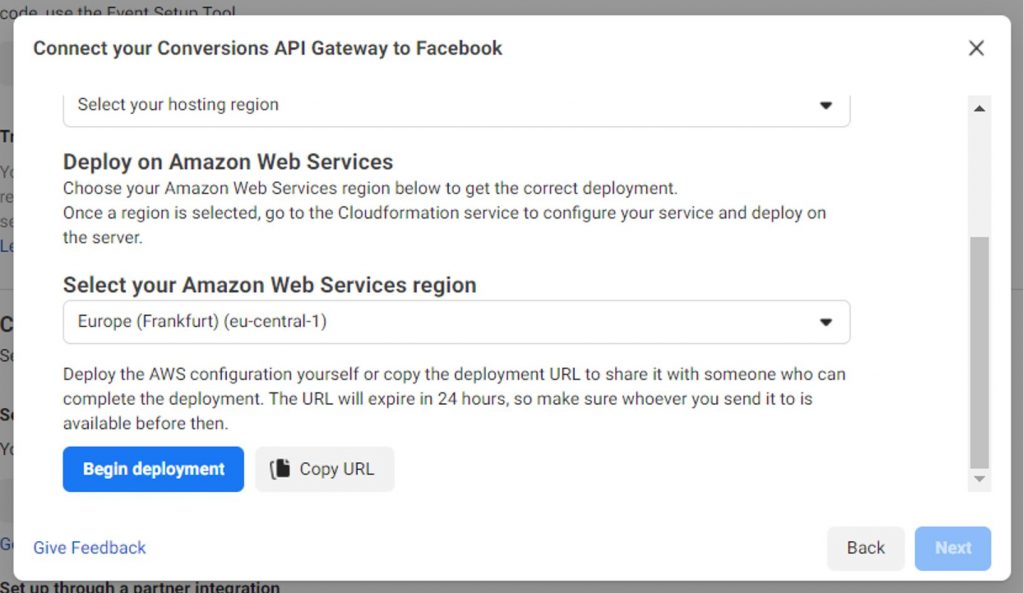Close the Conversions API Gateway dialog

click(x=976, y=48)
